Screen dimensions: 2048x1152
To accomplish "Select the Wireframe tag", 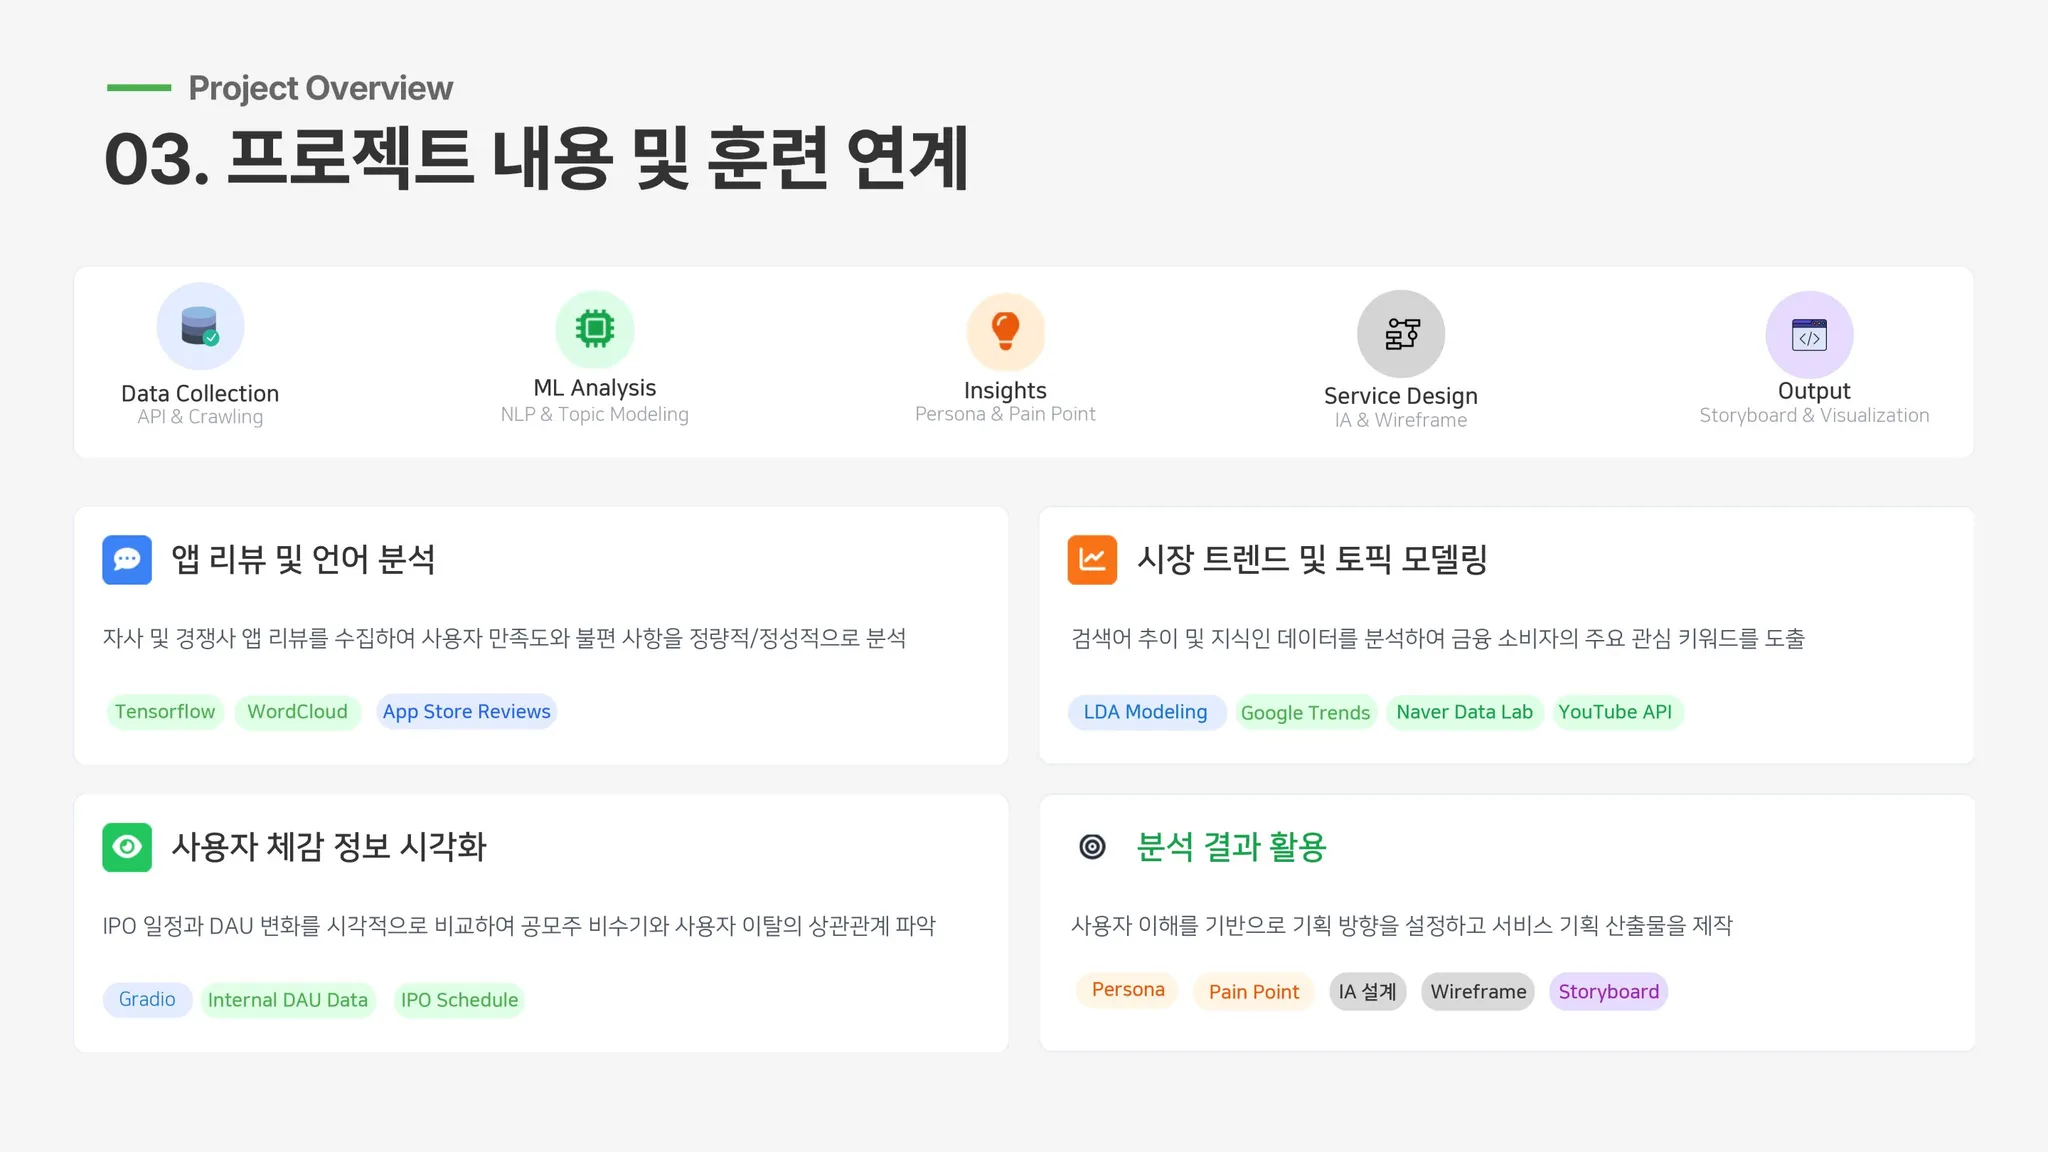I will click(x=1478, y=992).
